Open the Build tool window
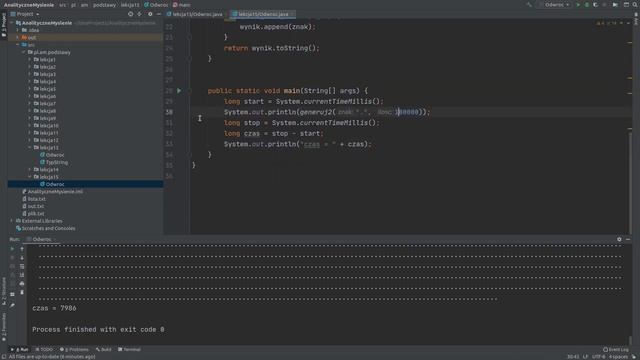This screenshot has height=360, width=640. 104,349
